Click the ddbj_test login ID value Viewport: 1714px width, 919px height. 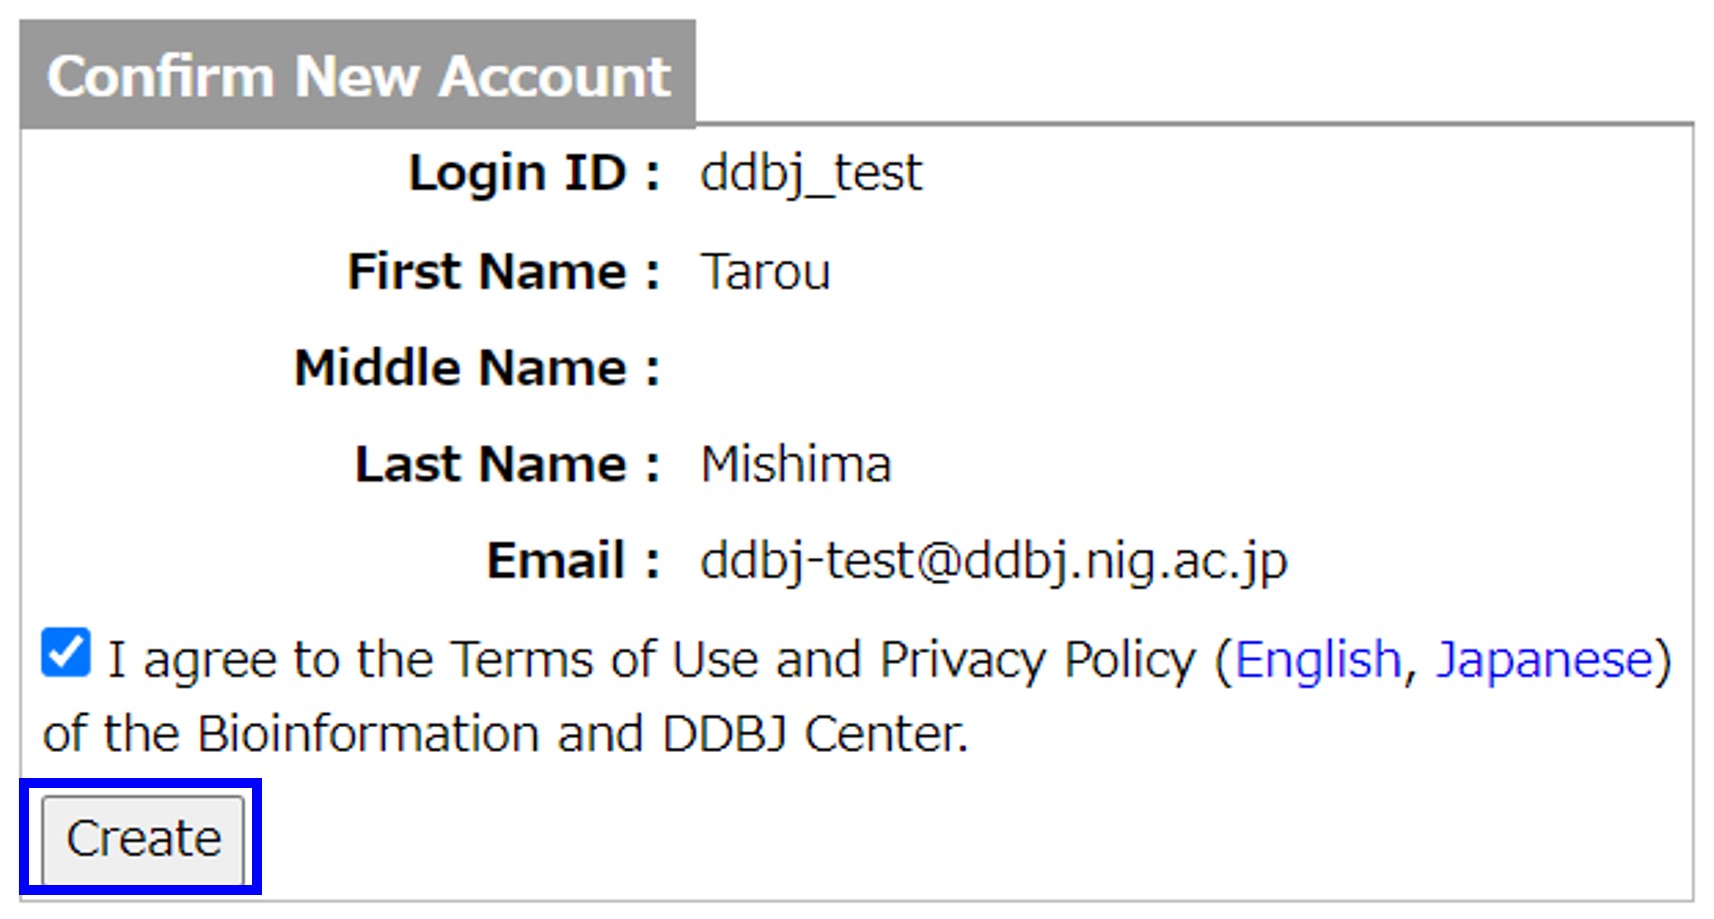click(810, 173)
